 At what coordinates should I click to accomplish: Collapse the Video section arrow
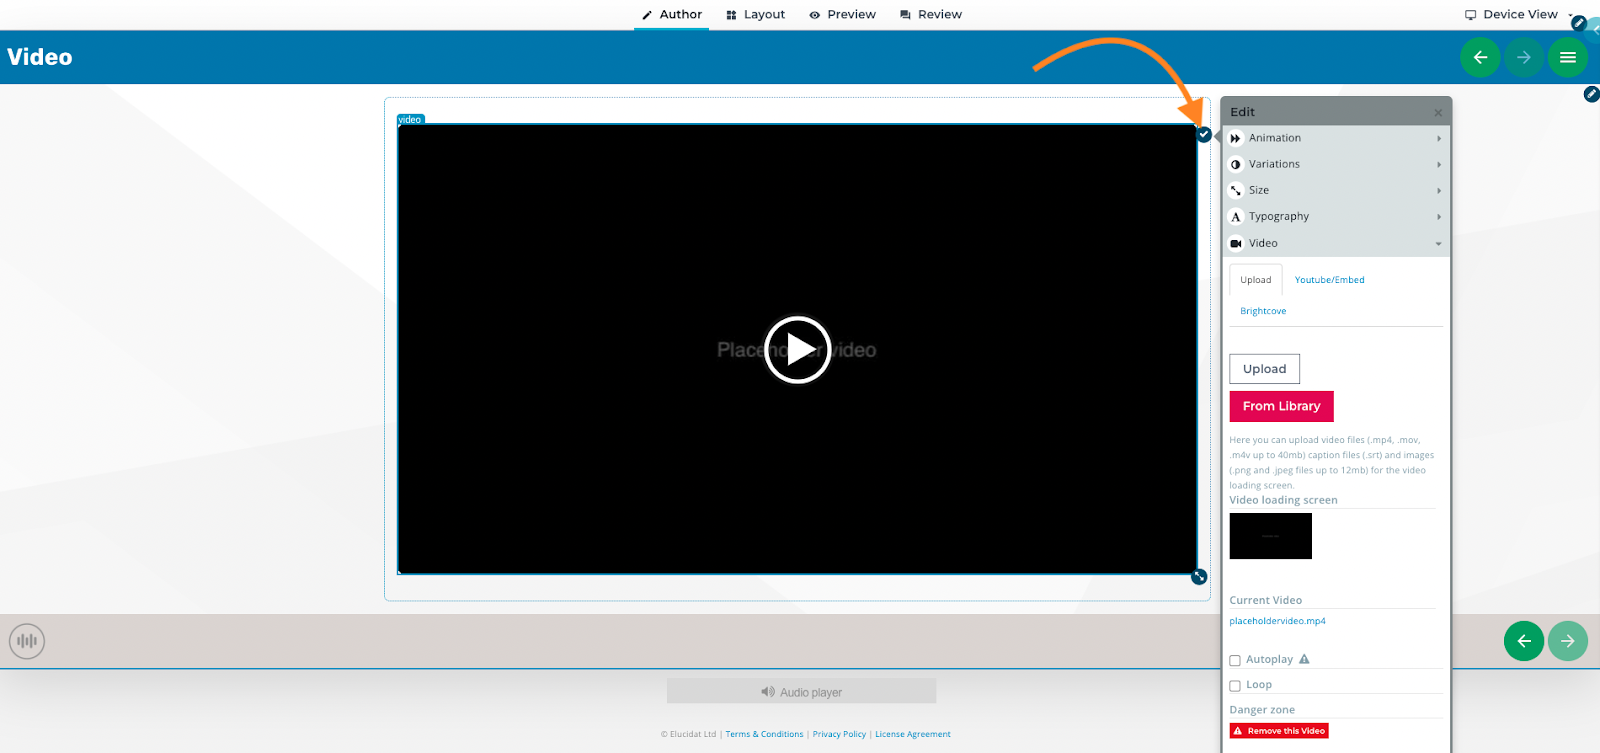(1439, 243)
